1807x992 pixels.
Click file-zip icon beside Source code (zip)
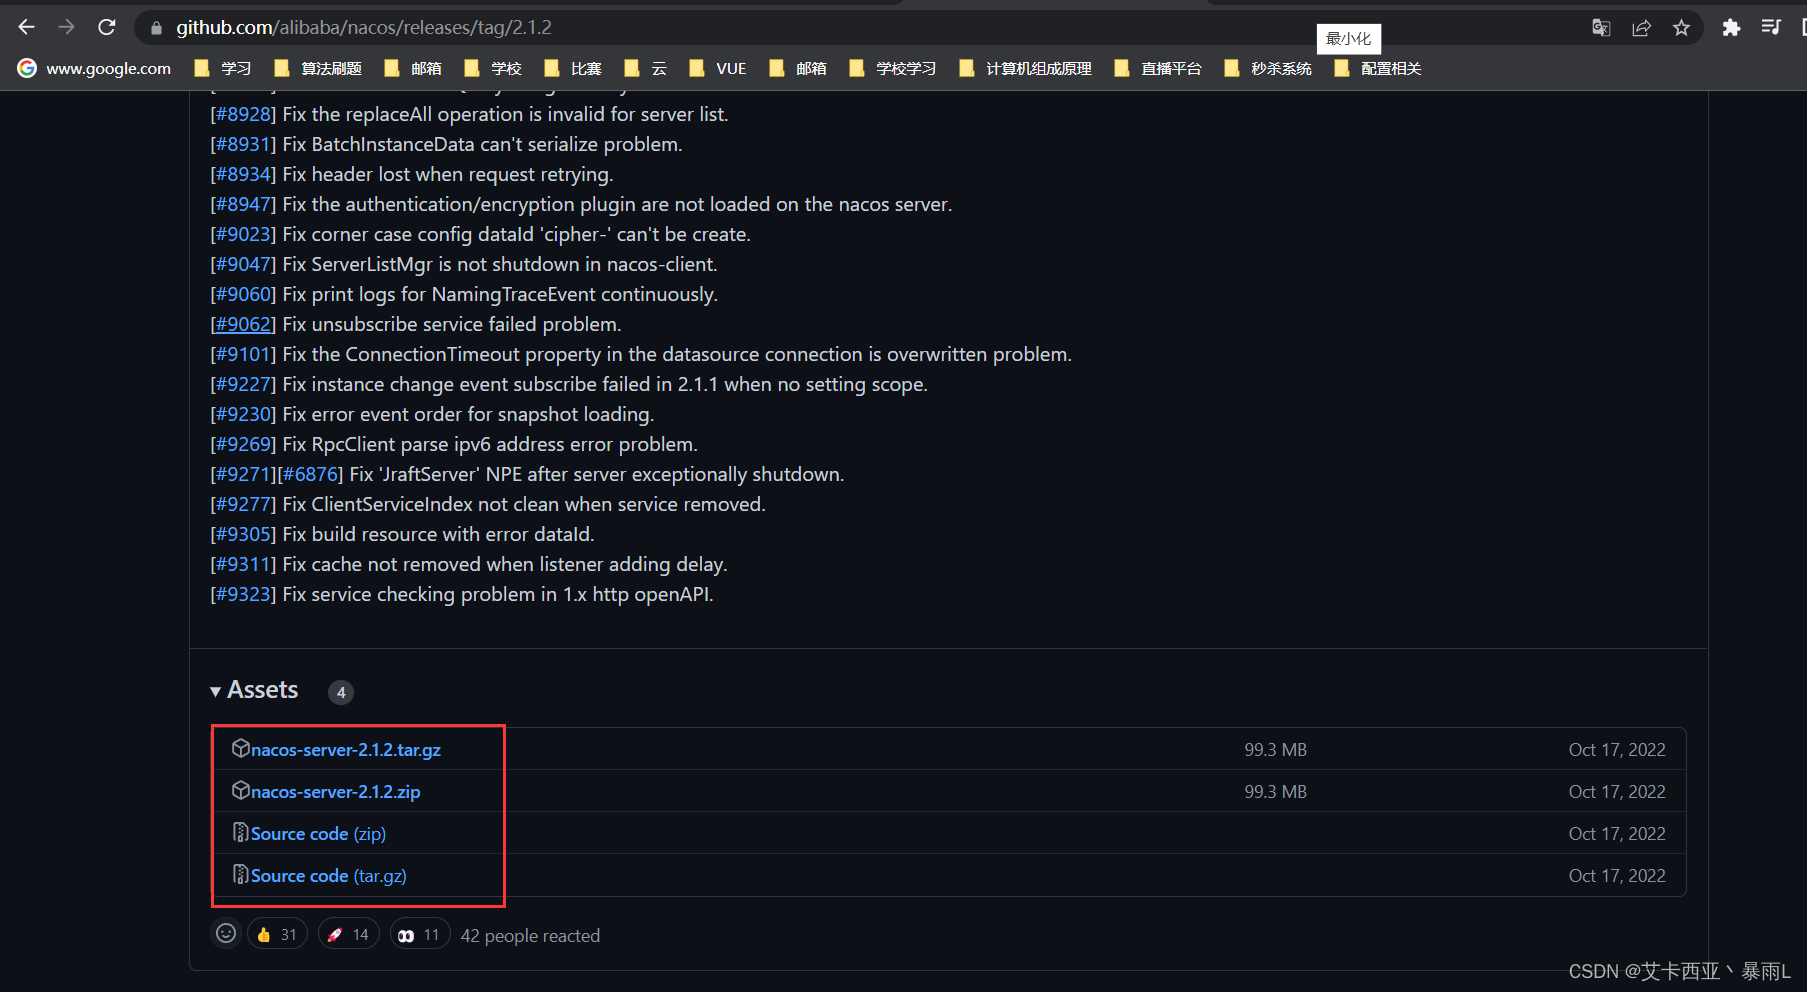point(240,832)
